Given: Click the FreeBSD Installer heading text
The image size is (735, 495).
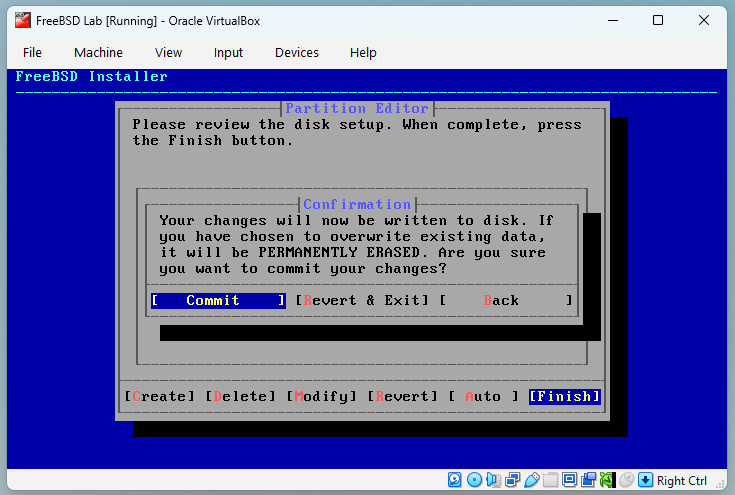Looking at the screenshot, I should pos(91,76).
